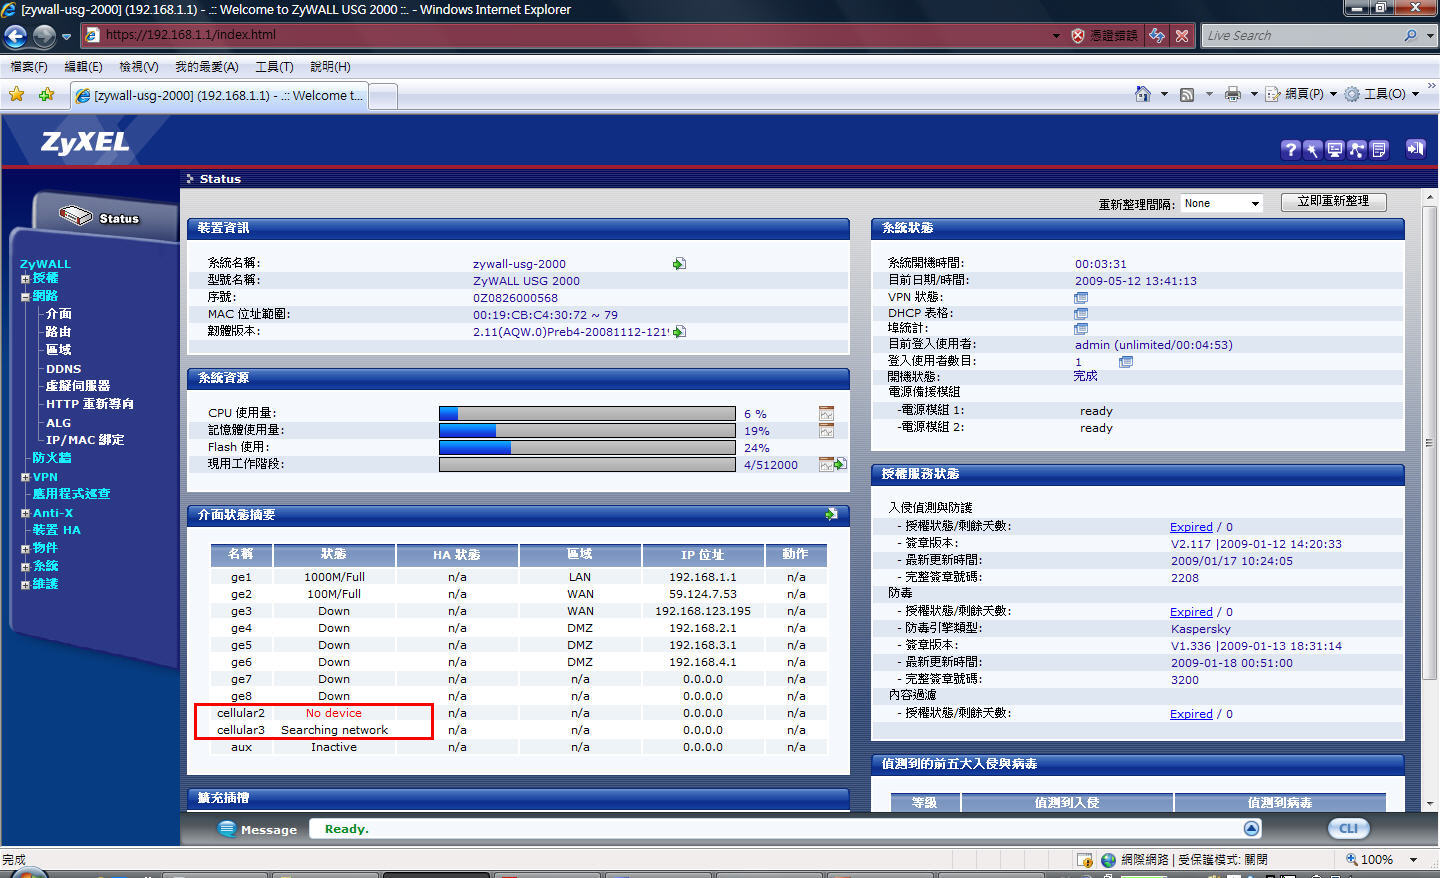Click the 立即重新整理 refresh now button
The height and width of the screenshot is (878, 1440).
click(x=1333, y=201)
